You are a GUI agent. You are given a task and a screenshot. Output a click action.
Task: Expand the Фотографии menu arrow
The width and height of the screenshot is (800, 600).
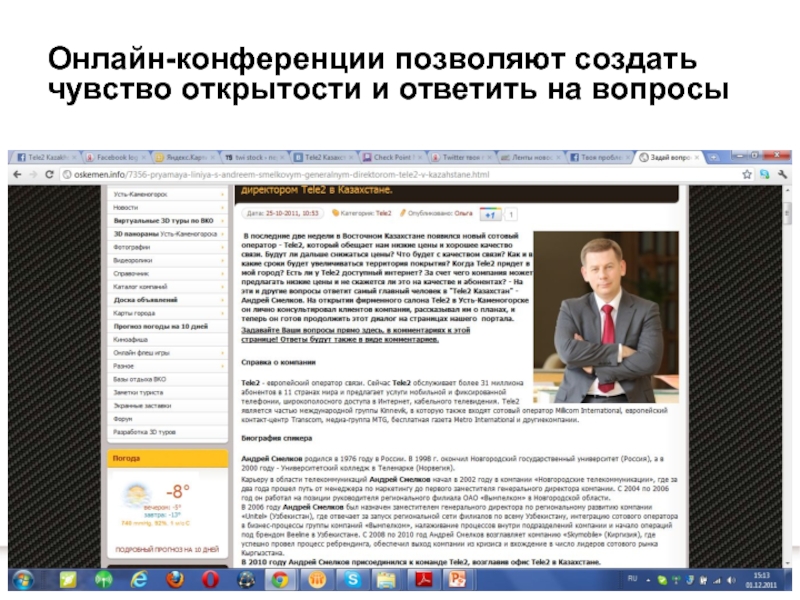(222, 247)
